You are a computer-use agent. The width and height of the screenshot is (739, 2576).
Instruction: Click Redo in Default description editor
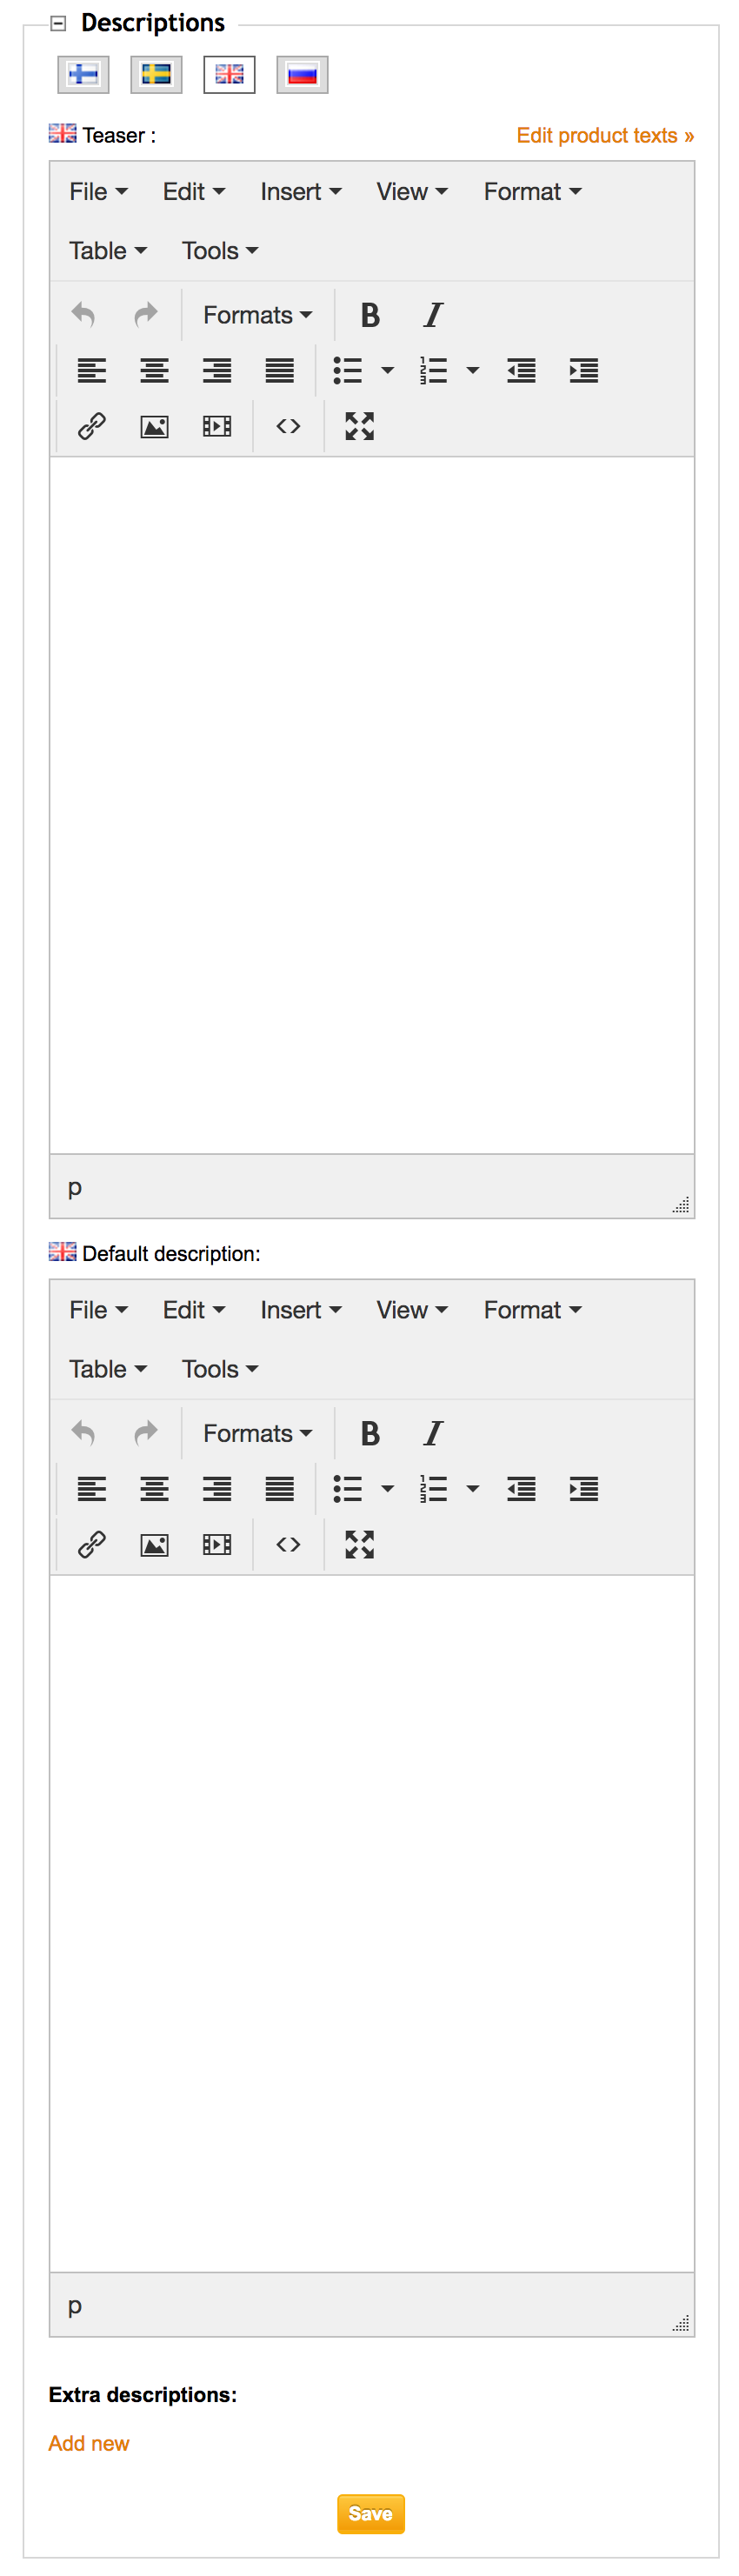[146, 1433]
